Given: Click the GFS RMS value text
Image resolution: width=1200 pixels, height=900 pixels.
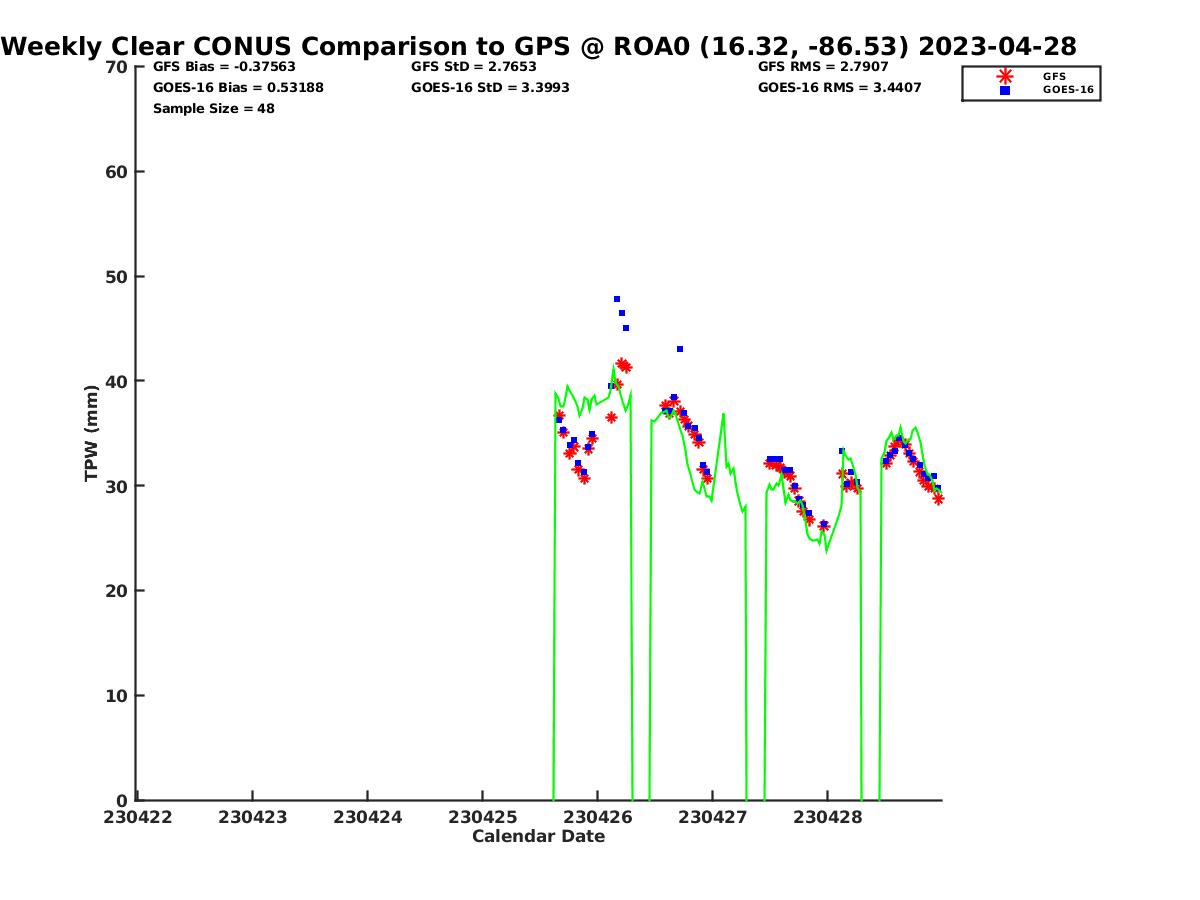Looking at the screenshot, I should point(824,67).
